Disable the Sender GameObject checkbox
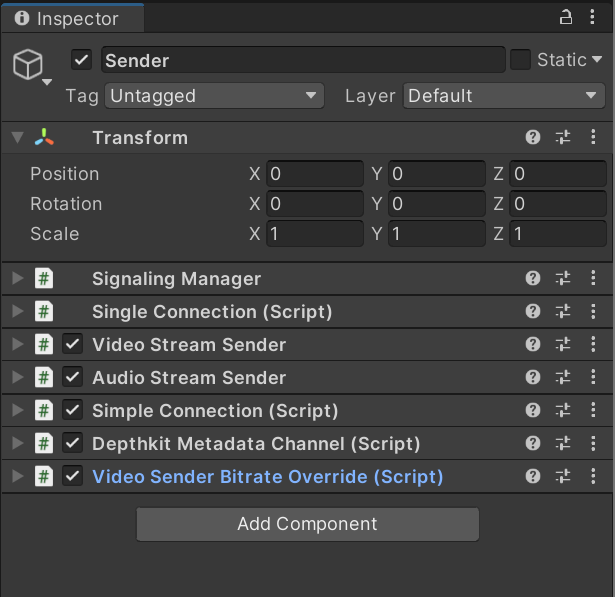Screen dimensions: 615x597 pyautogui.click(x=82, y=60)
